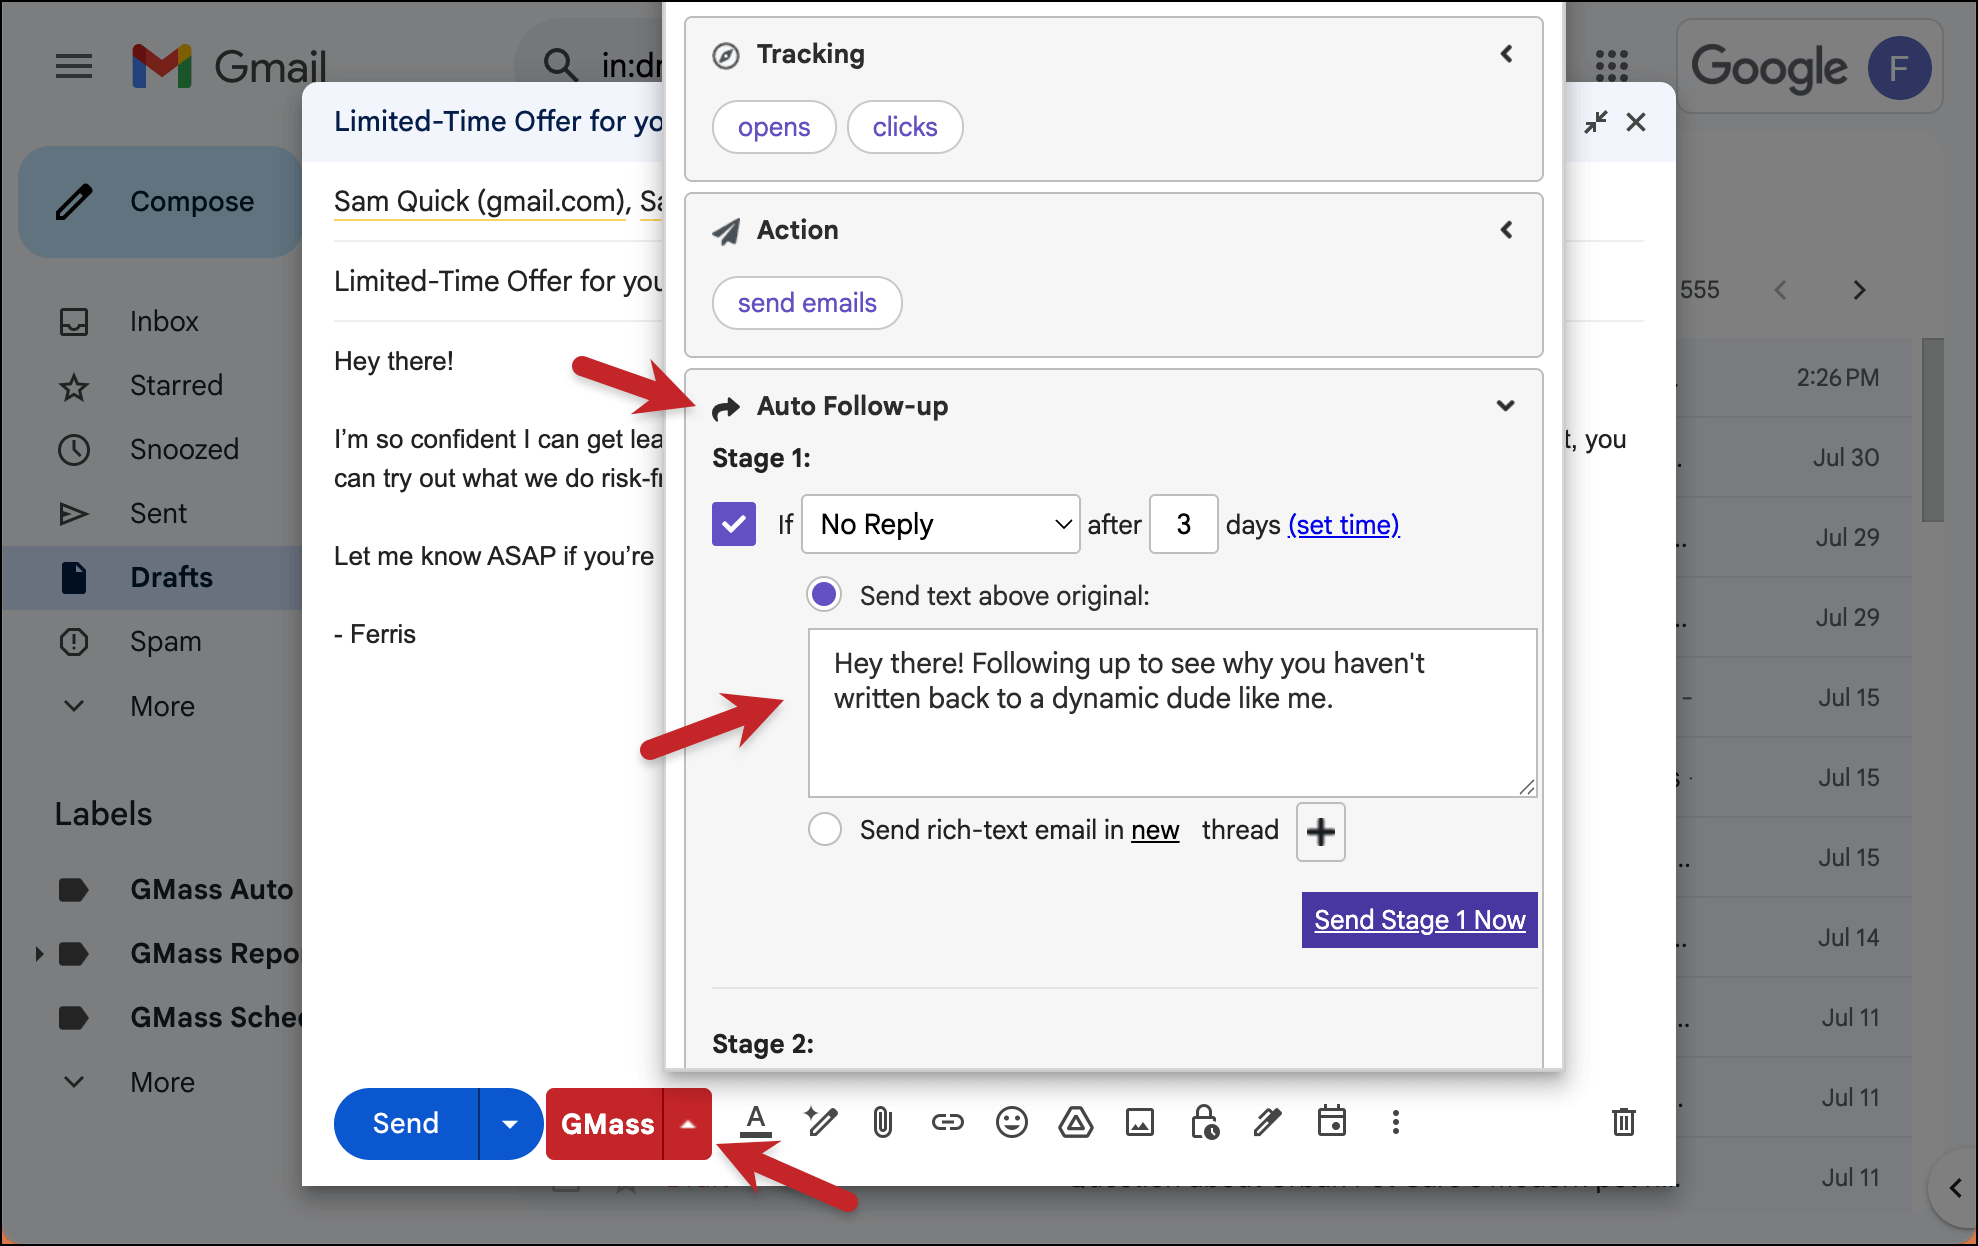Click the Google Drive insert icon
Screen dimensions: 1978x1246
1075,1122
